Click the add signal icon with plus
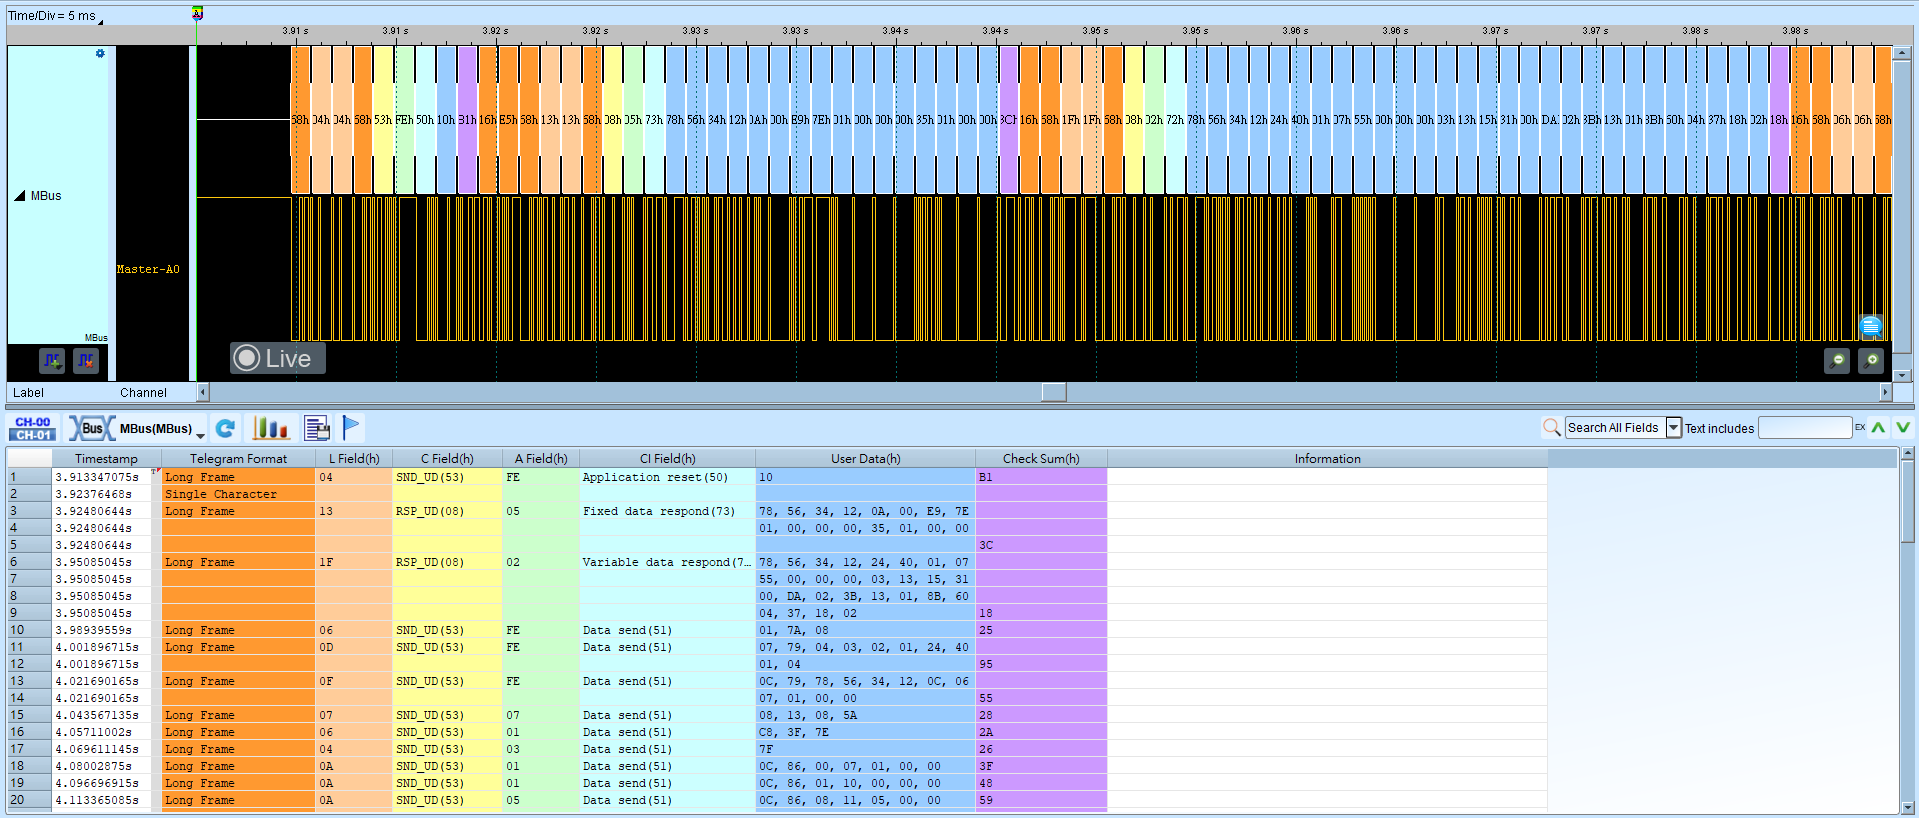This screenshot has width=1919, height=818. click(52, 360)
